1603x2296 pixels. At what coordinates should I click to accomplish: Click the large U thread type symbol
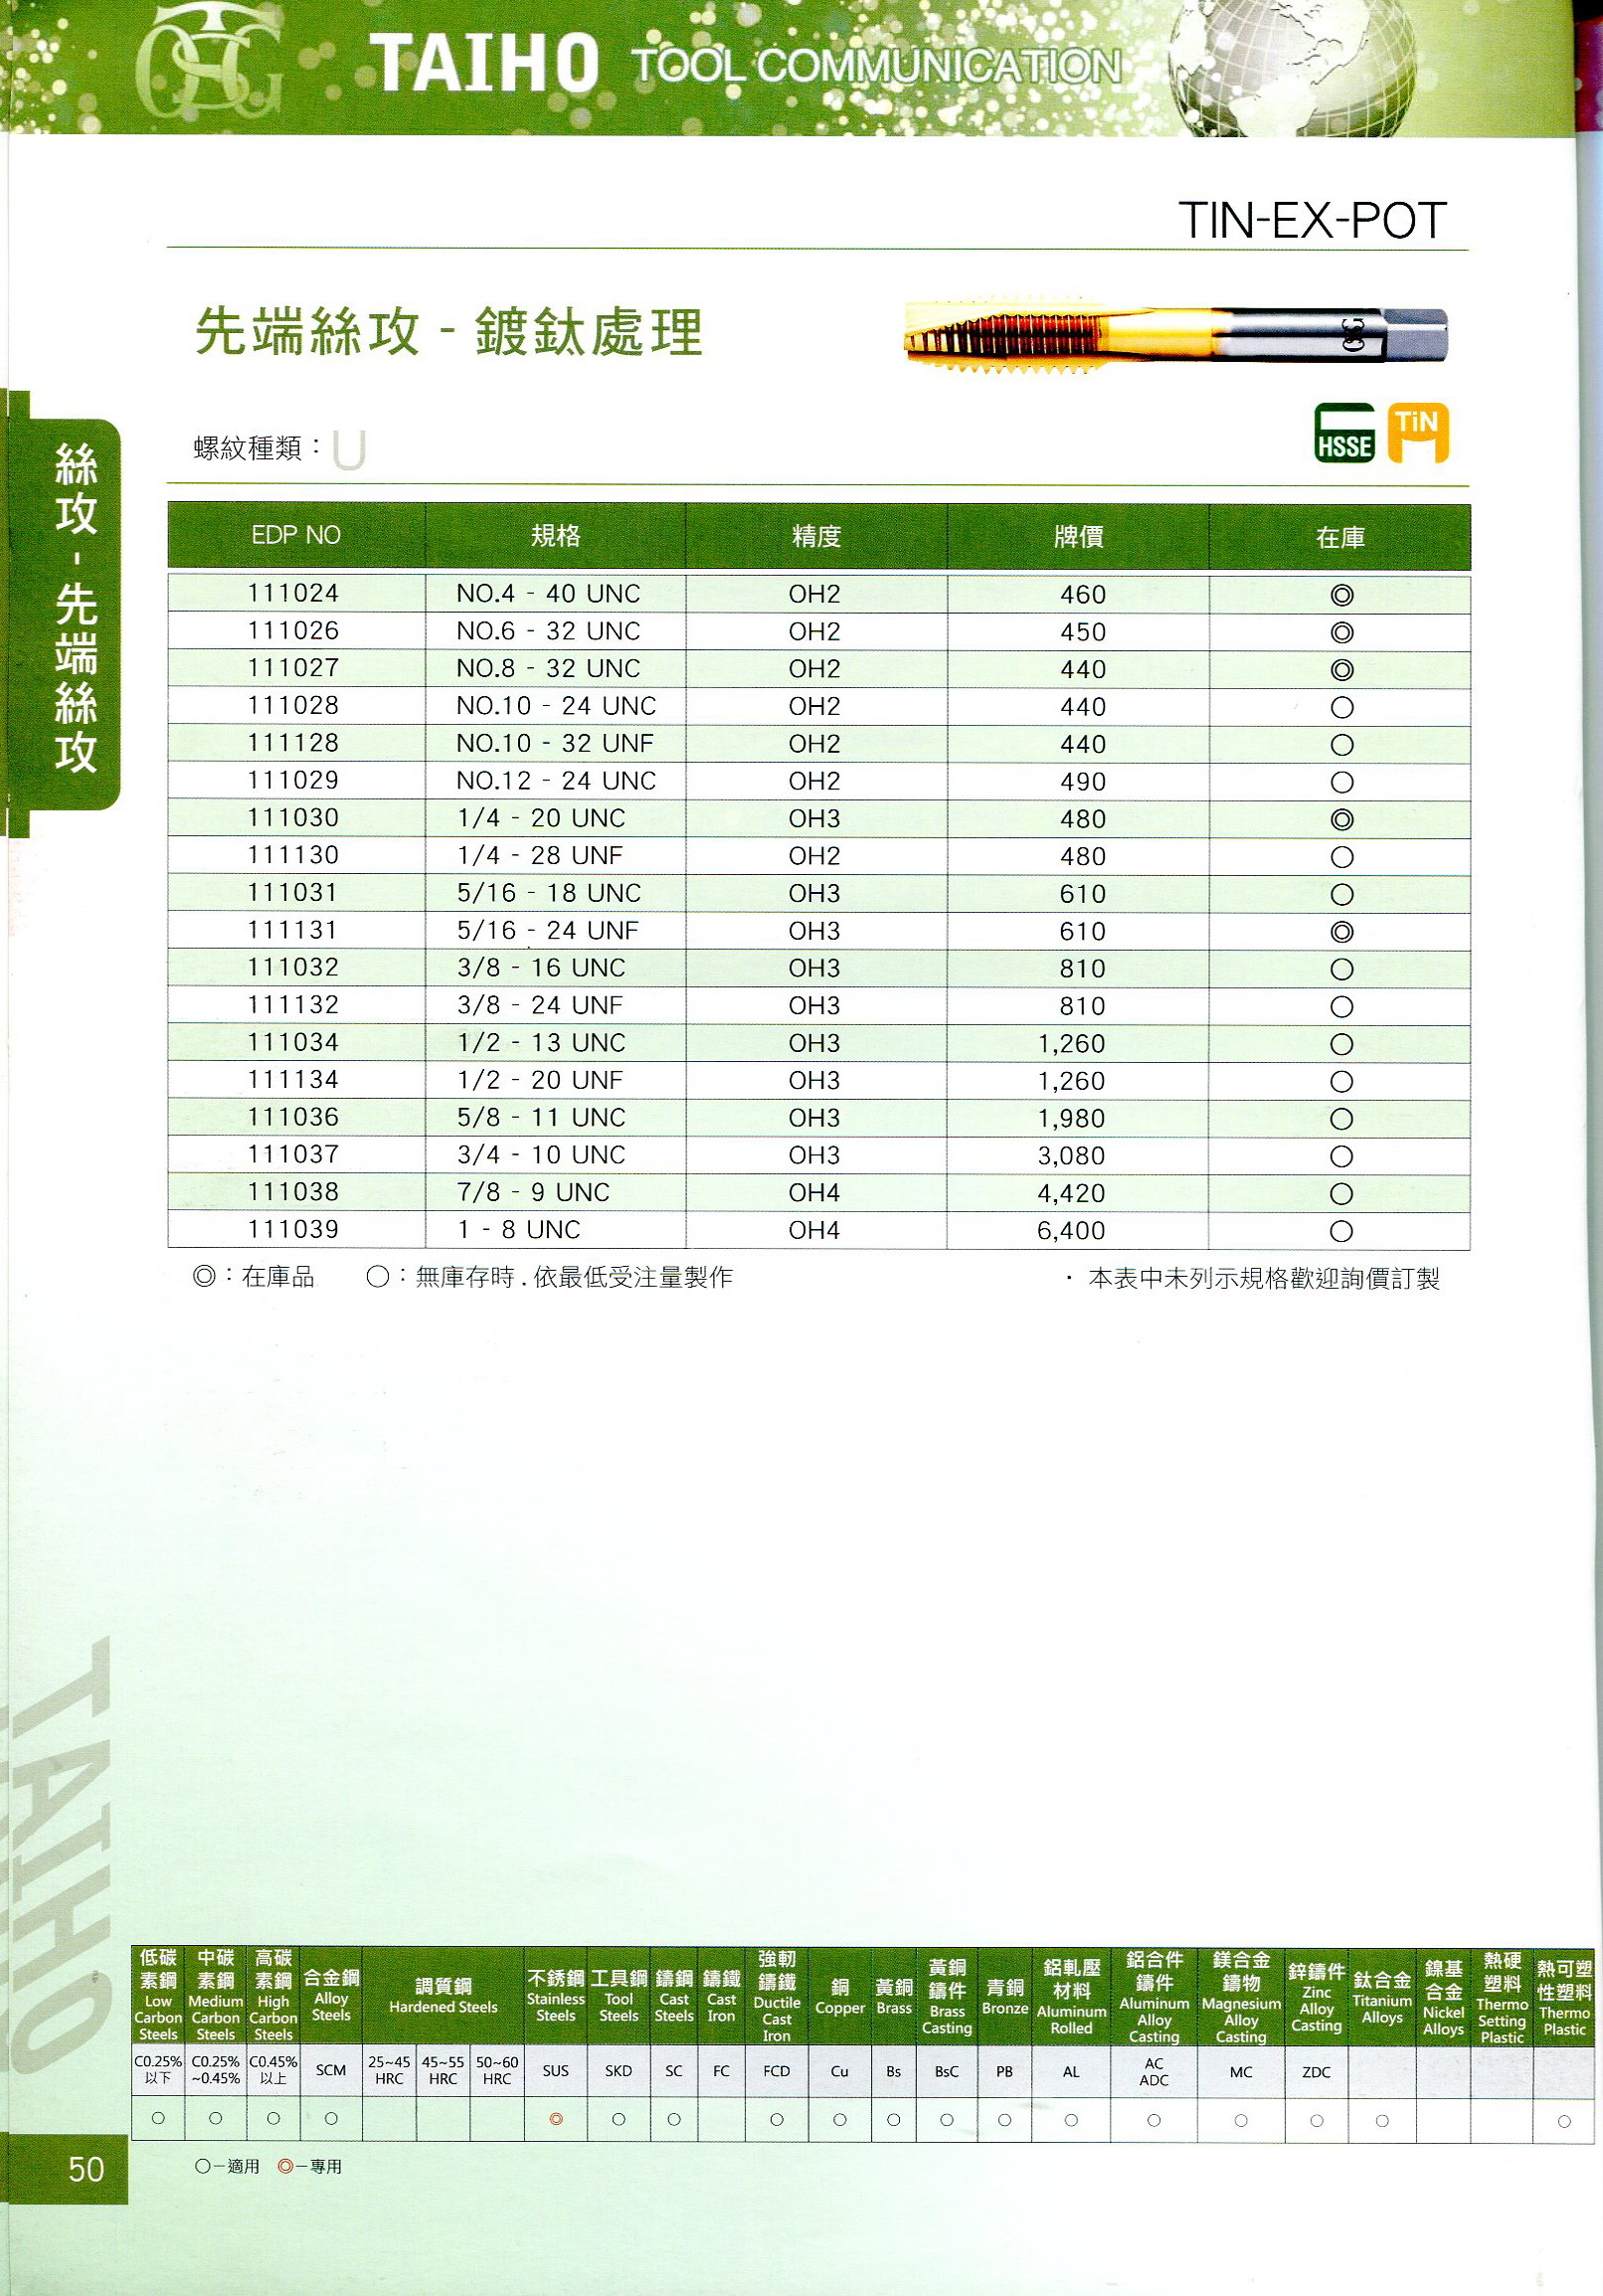click(349, 449)
